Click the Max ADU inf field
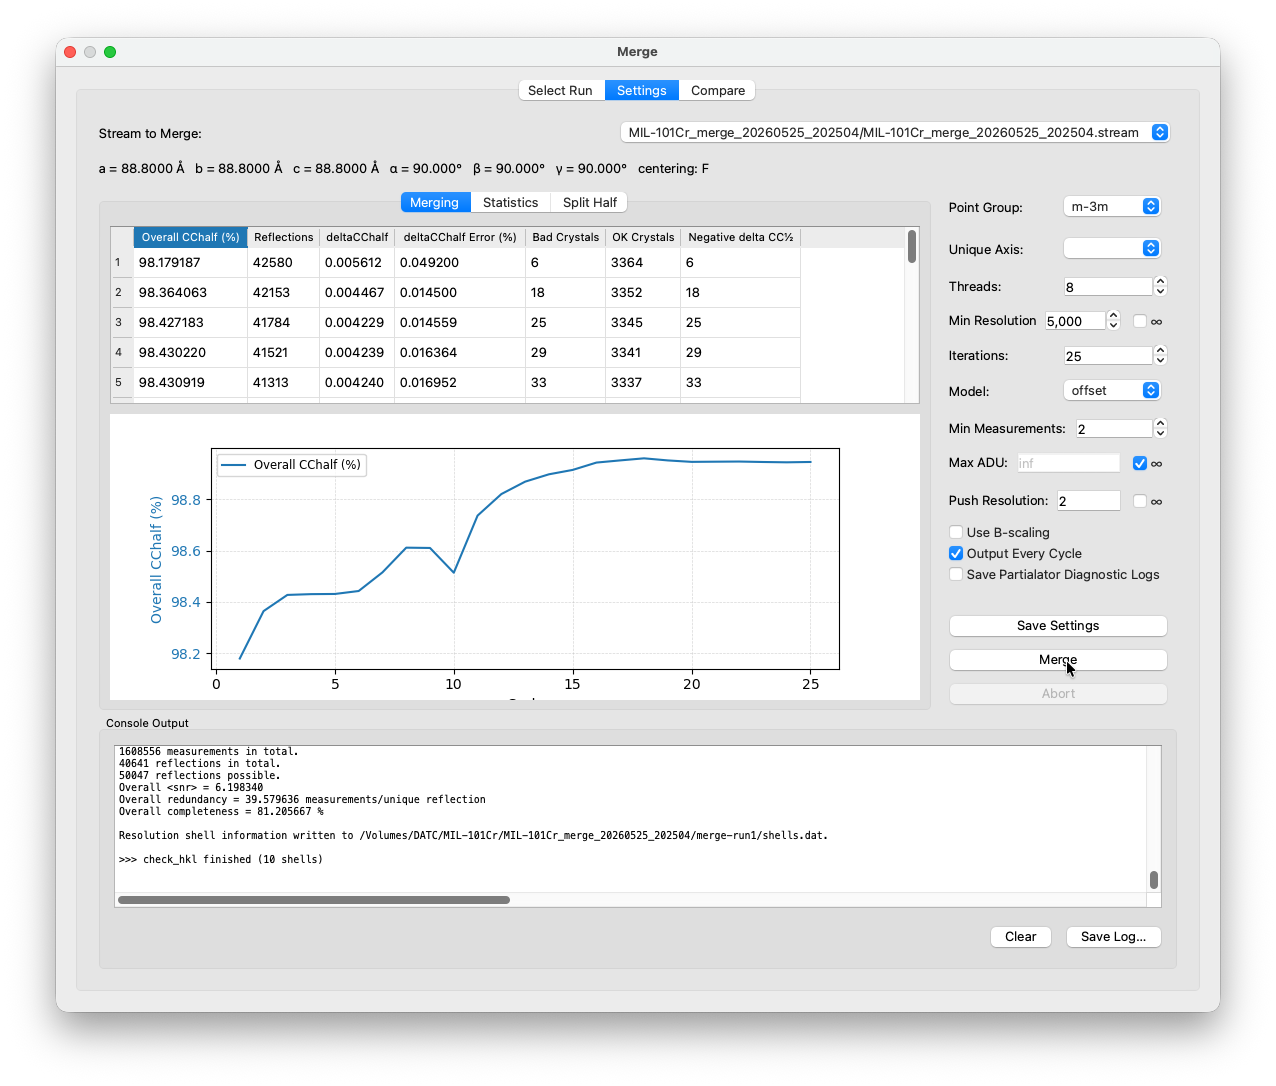The height and width of the screenshot is (1086, 1276). (x=1068, y=463)
